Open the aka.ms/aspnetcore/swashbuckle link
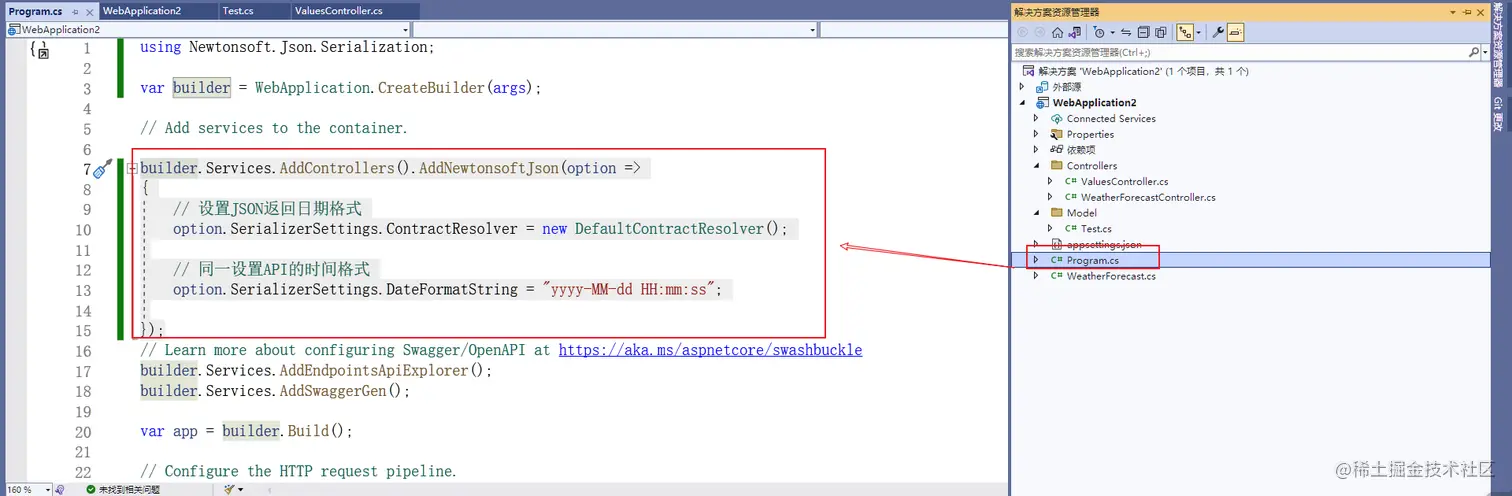 710,350
